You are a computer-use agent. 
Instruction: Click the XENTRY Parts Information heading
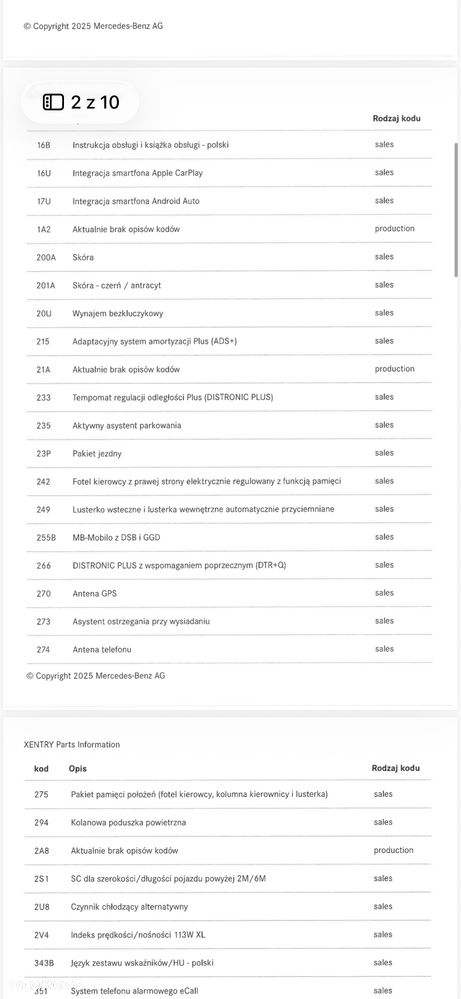[x=71, y=744]
